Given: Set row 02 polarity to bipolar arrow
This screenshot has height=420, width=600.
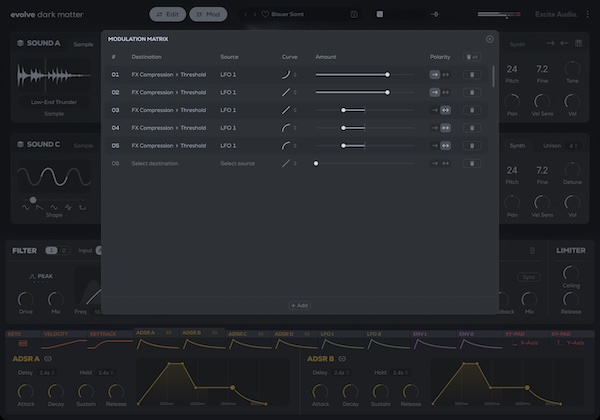Looking at the screenshot, I should click(446, 92).
